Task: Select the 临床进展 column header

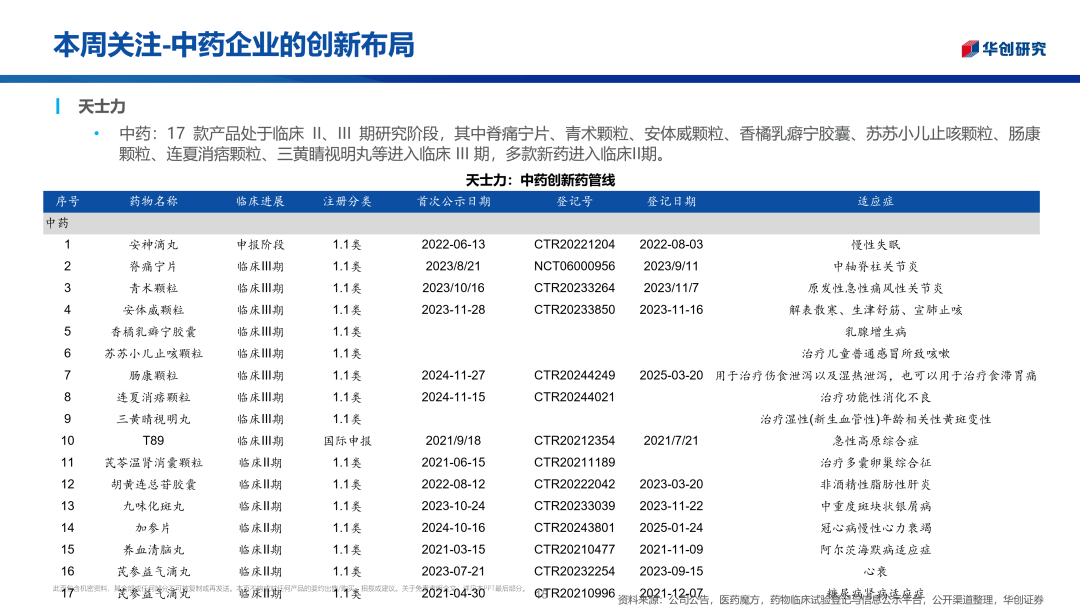Action: point(260,202)
